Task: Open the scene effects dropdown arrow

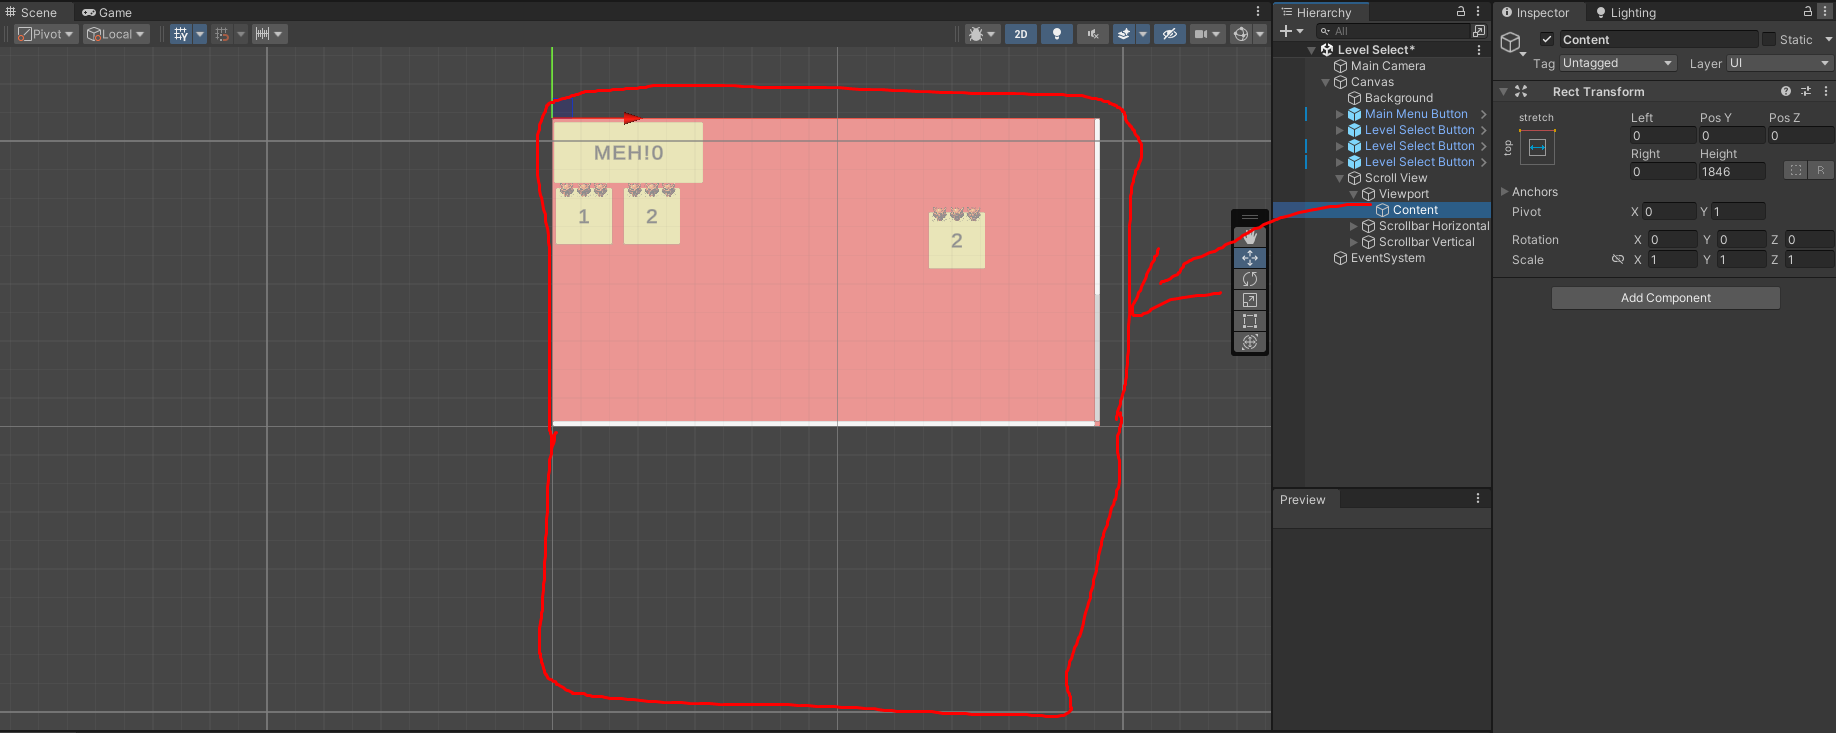Action: coord(1143,34)
